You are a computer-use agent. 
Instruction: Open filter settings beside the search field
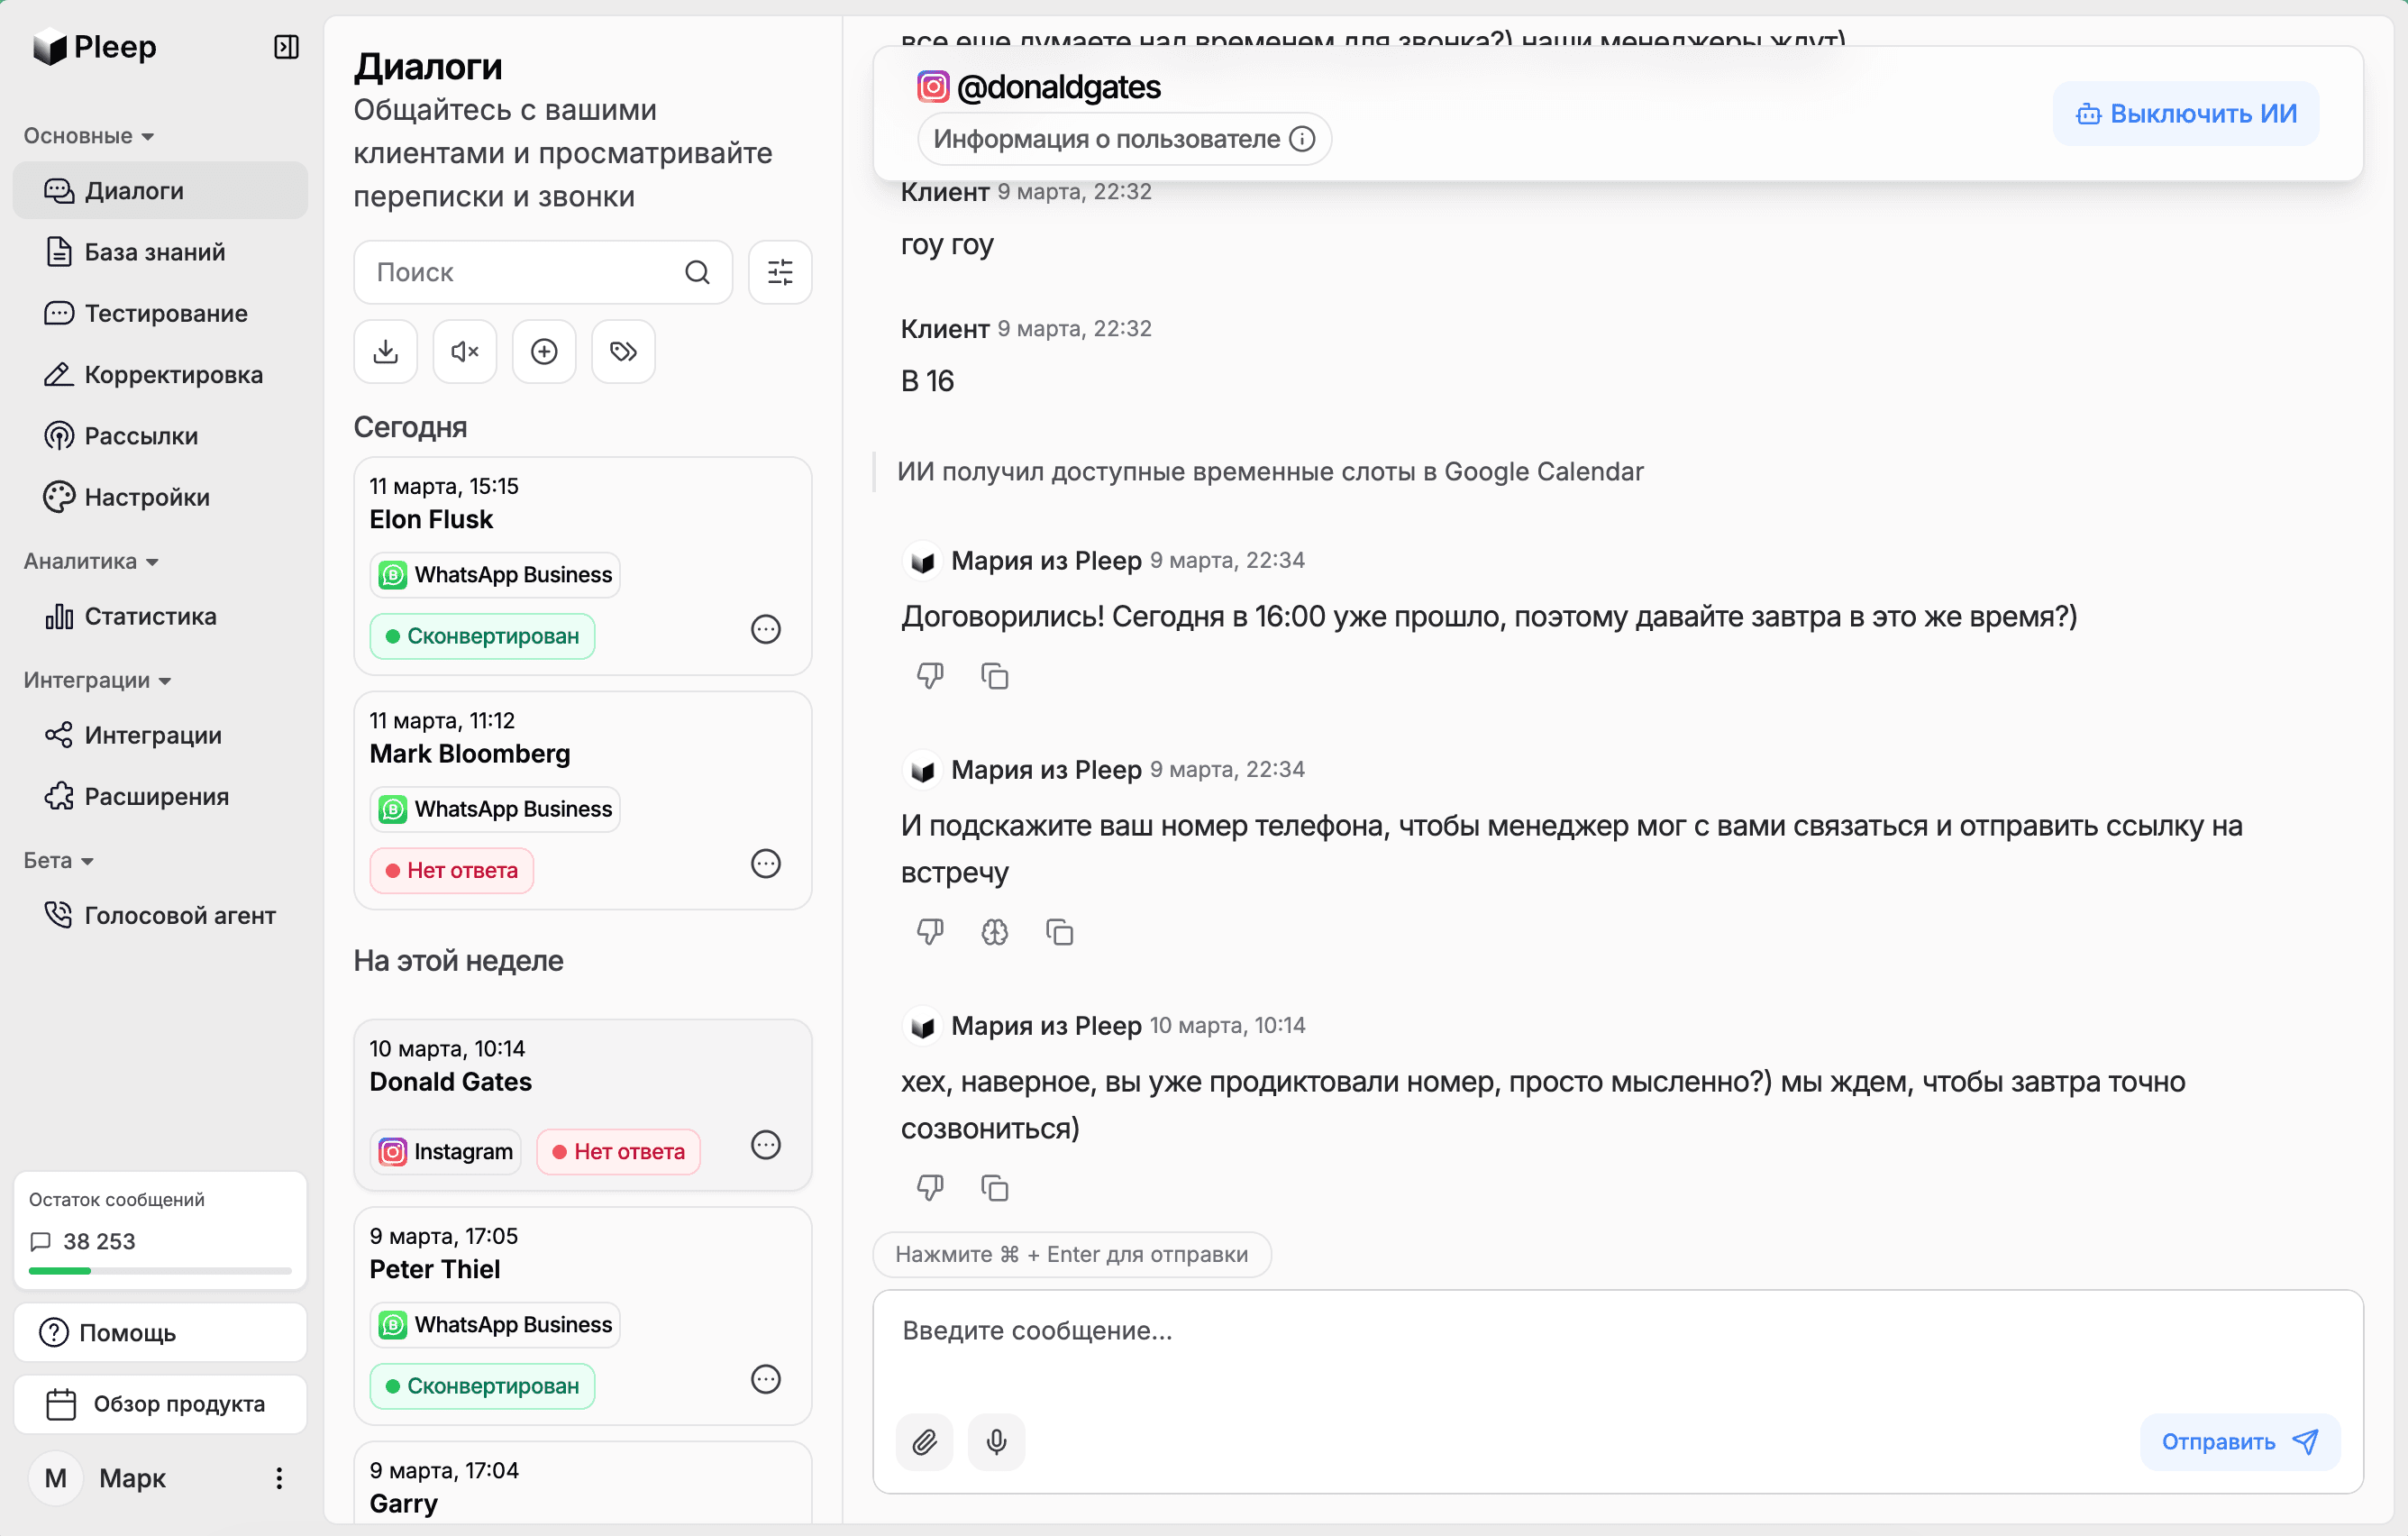(779, 271)
